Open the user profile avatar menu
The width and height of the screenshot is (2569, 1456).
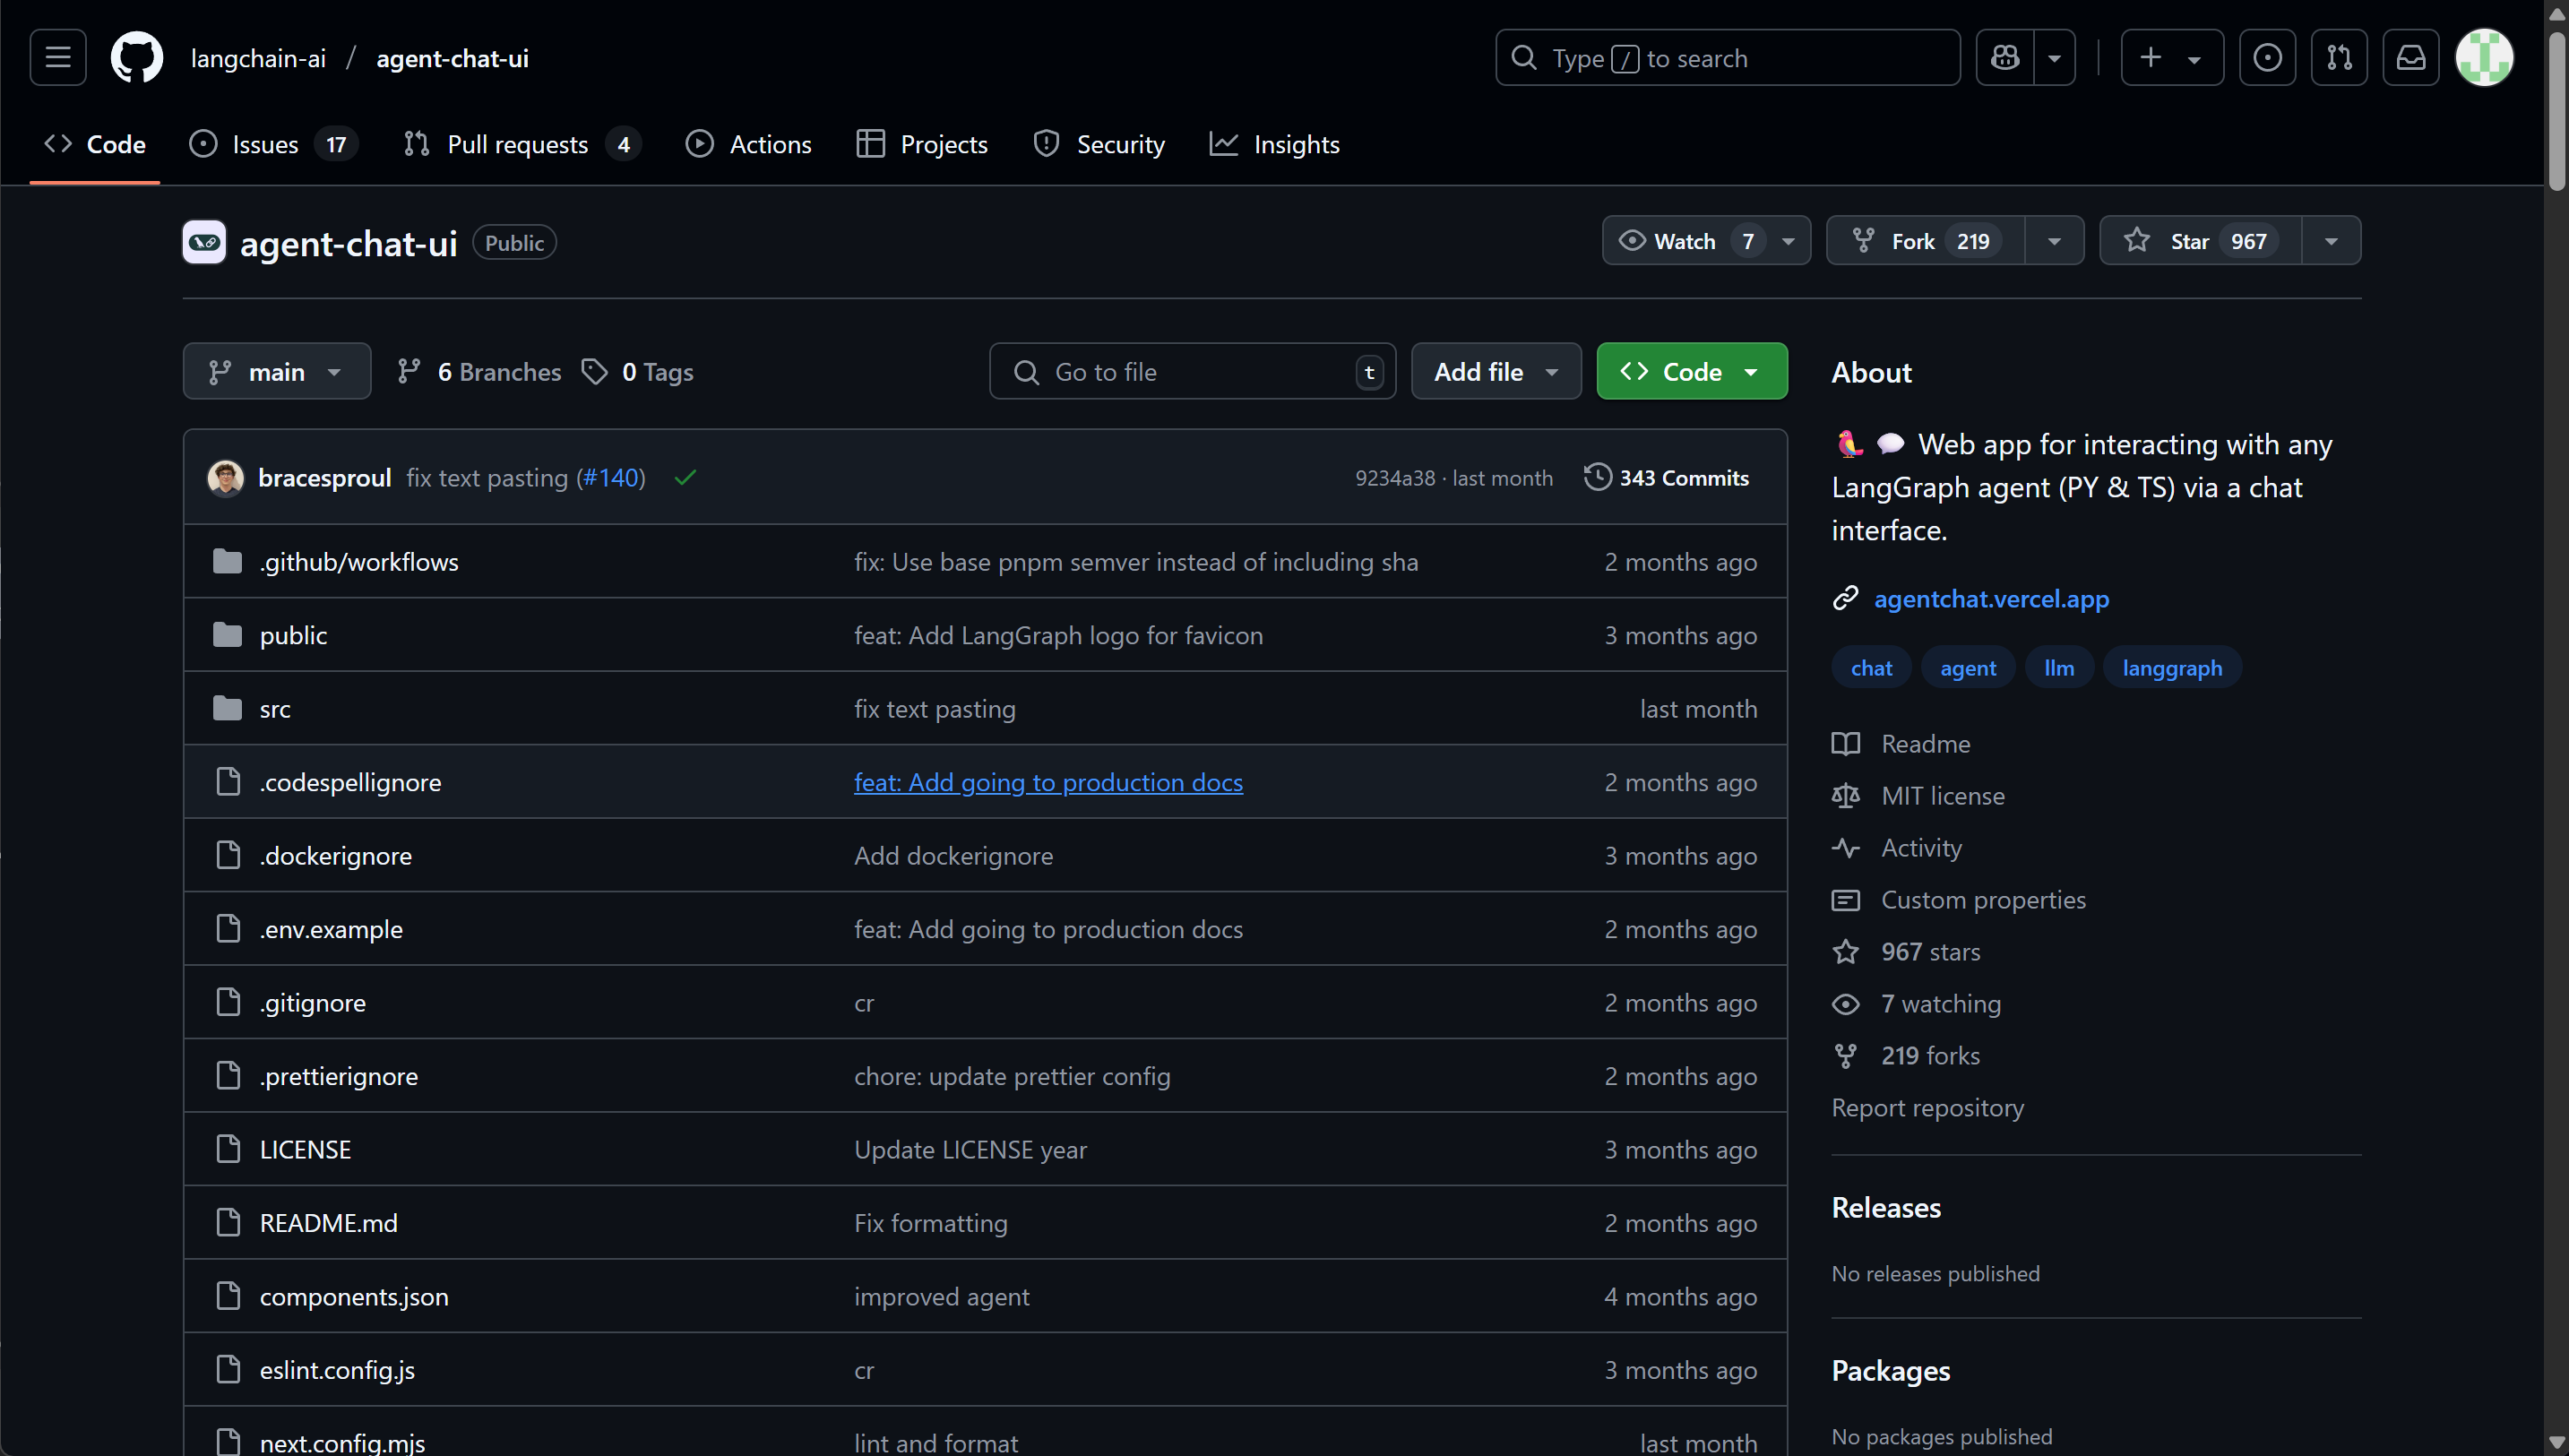click(x=2484, y=58)
